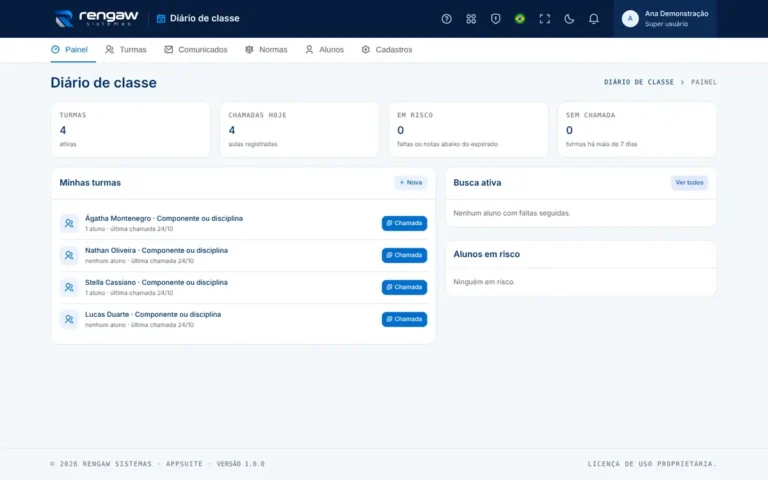Go to the Normas tab
The width and height of the screenshot is (768, 480).
[x=266, y=49]
